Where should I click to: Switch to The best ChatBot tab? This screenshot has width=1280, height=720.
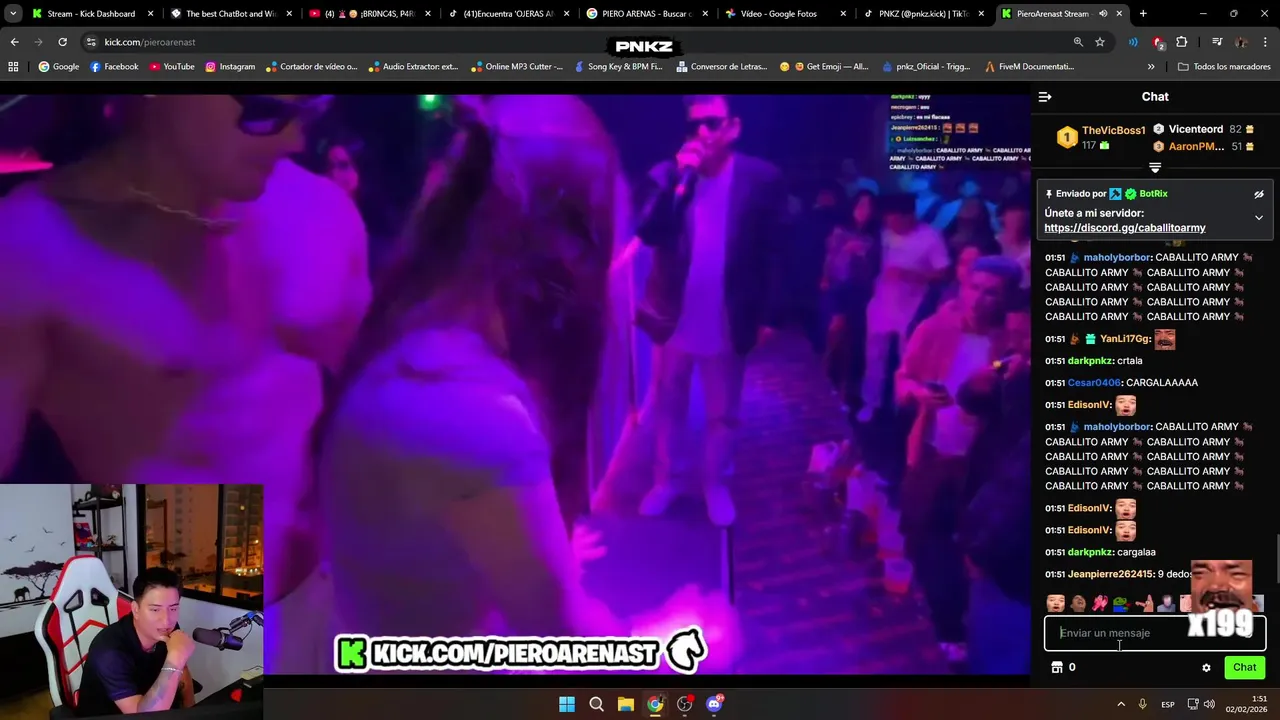click(x=230, y=14)
